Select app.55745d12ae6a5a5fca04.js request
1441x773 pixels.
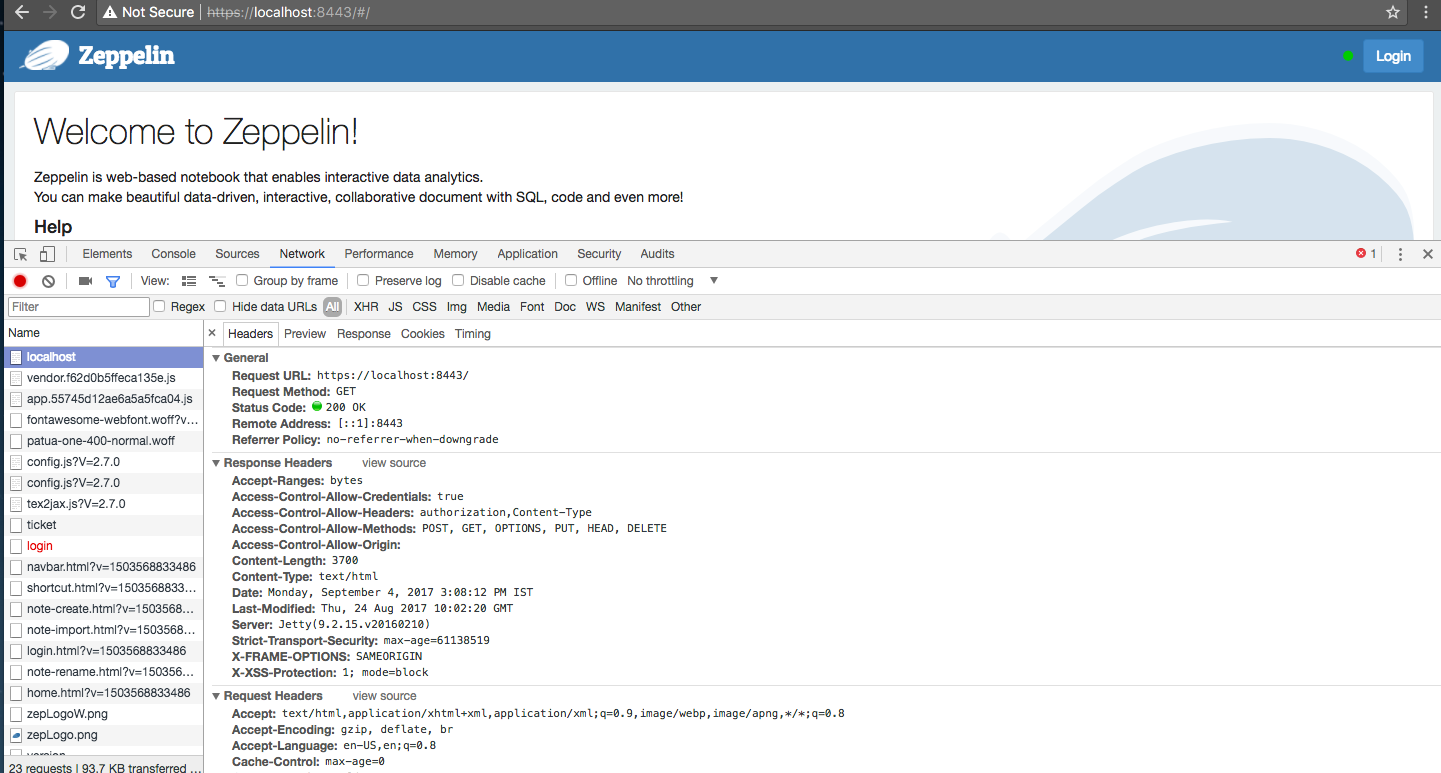click(x=104, y=399)
